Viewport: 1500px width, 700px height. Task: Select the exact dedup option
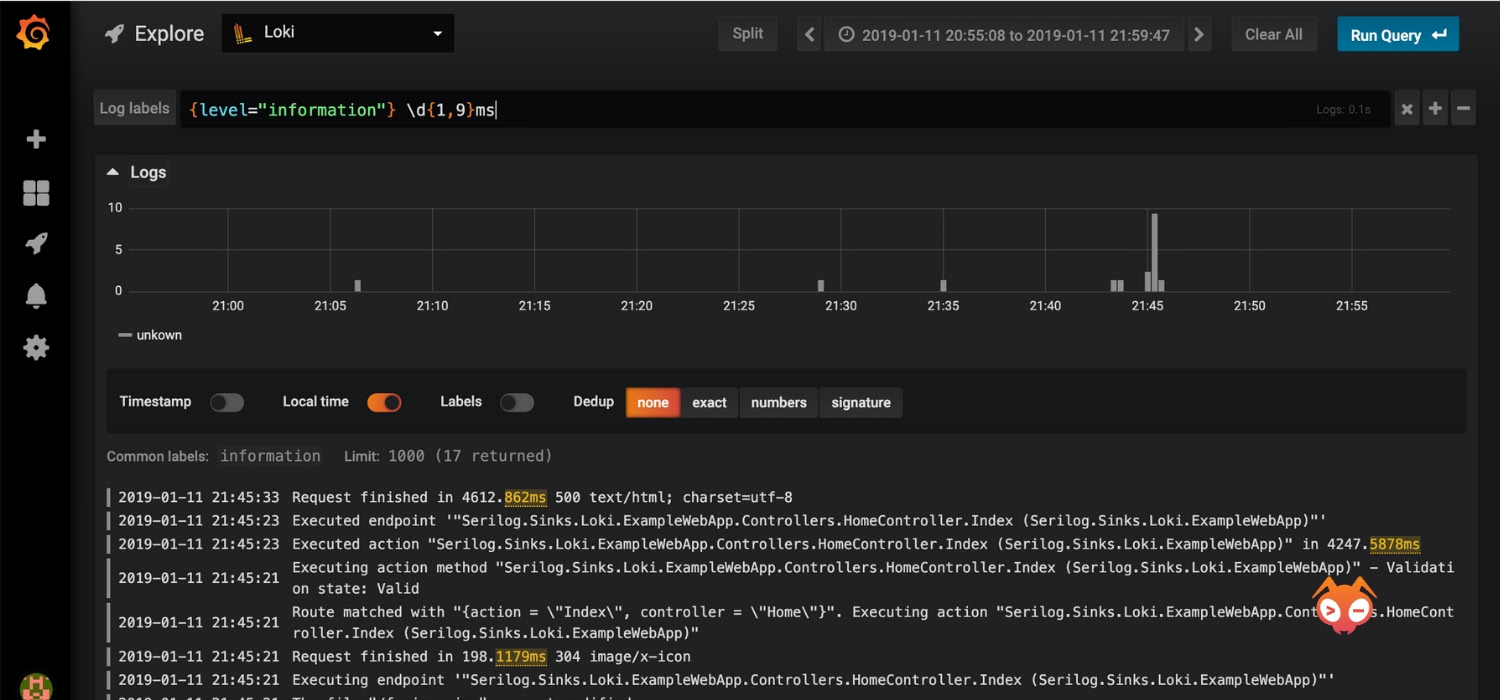tap(709, 402)
